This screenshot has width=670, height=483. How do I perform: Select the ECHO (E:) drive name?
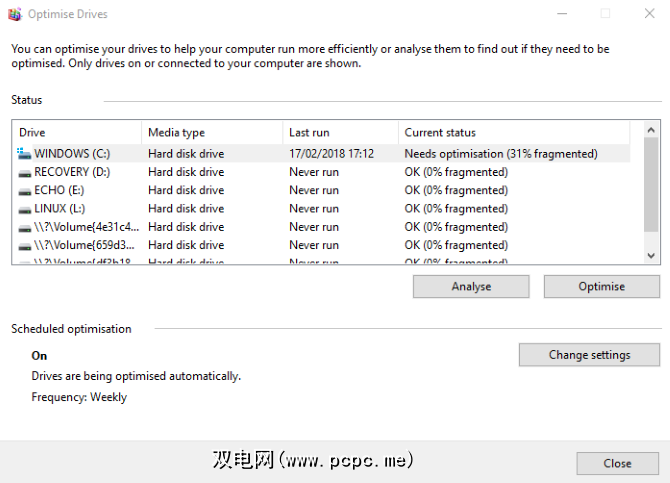point(59,190)
